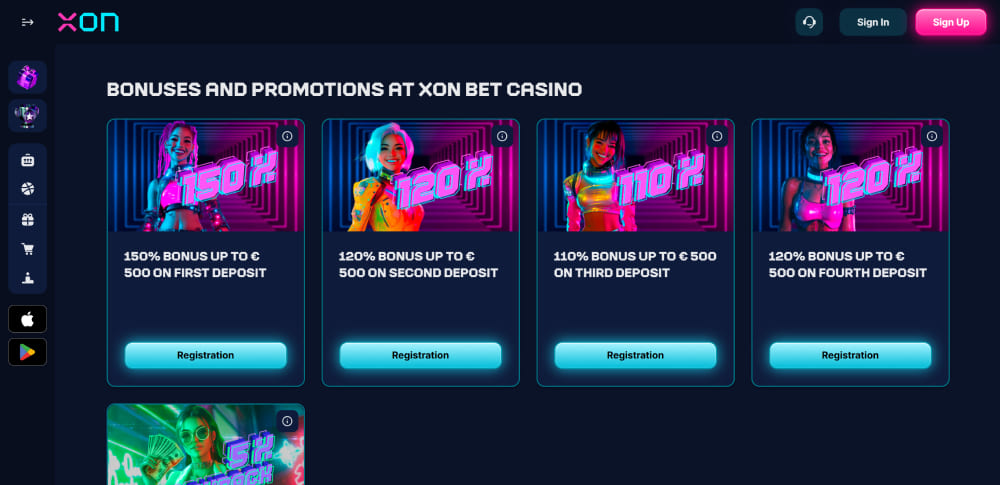Open the trophy tournaments icon
This screenshot has height=485, width=1000.
click(27, 116)
